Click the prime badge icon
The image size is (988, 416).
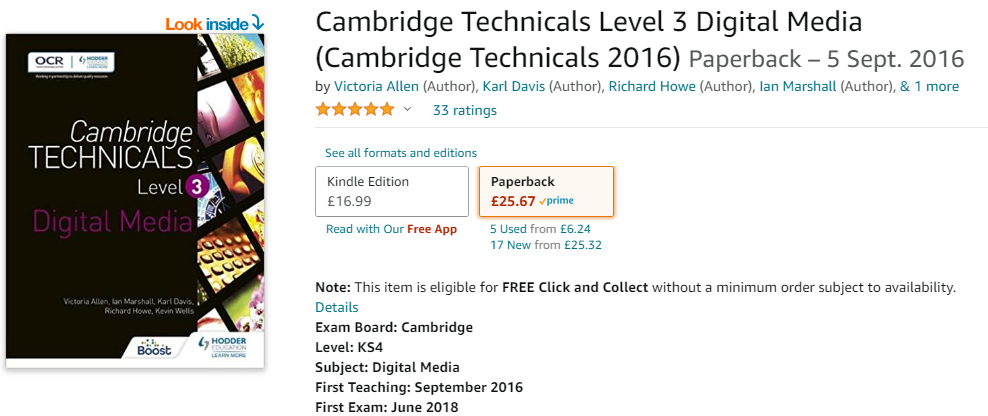point(556,202)
